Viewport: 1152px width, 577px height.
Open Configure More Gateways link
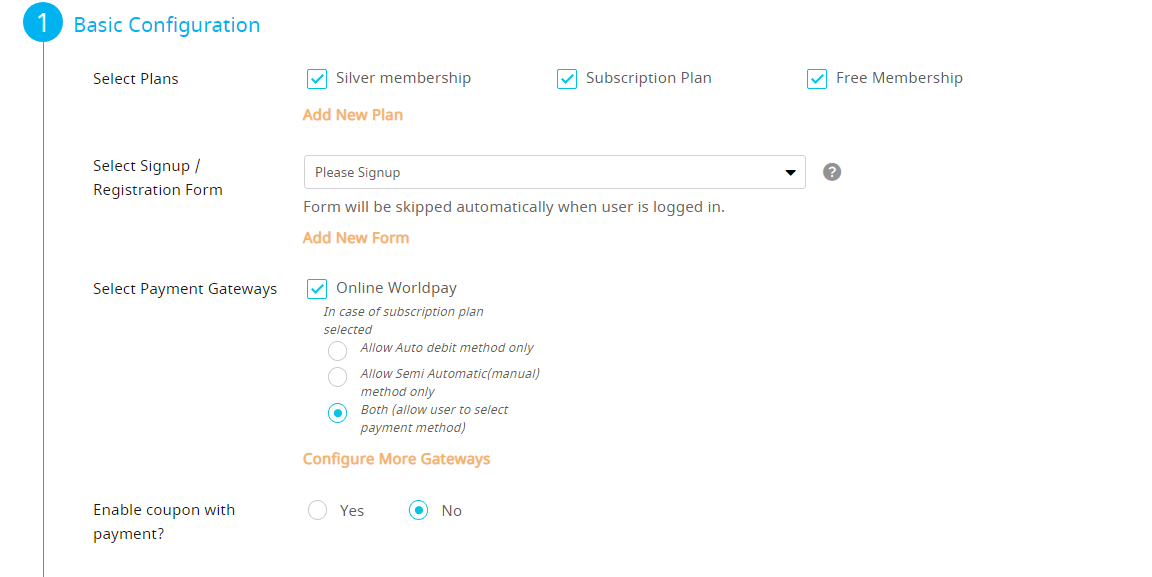pyautogui.click(x=396, y=459)
